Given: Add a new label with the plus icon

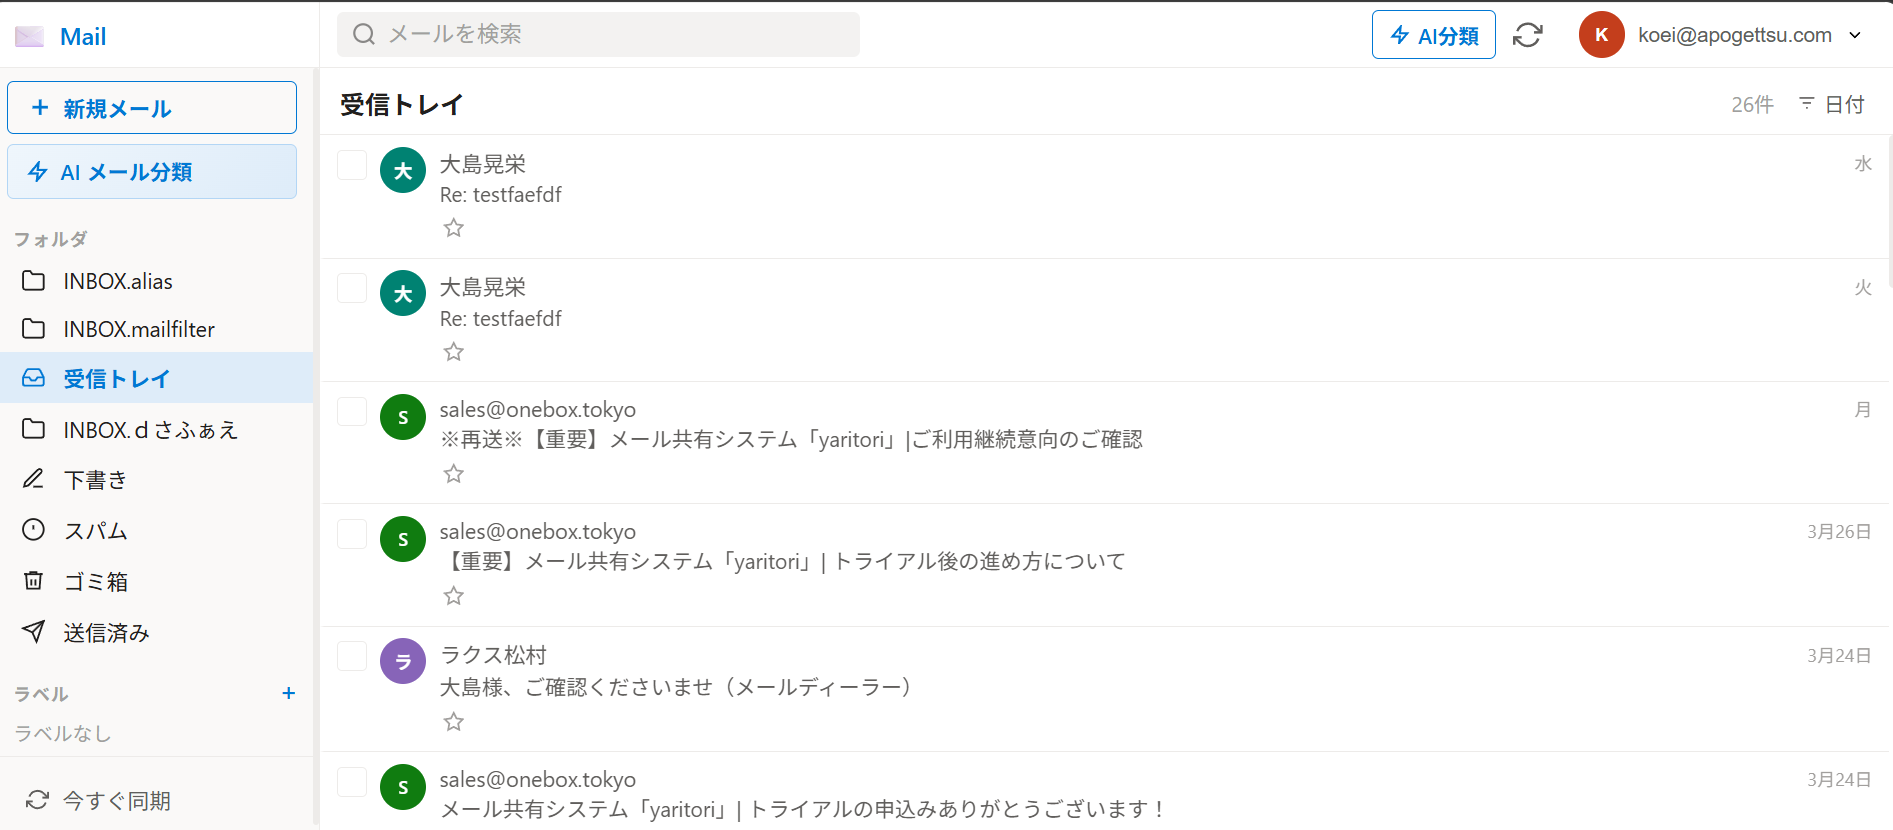Looking at the screenshot, I should click(288, 693).
